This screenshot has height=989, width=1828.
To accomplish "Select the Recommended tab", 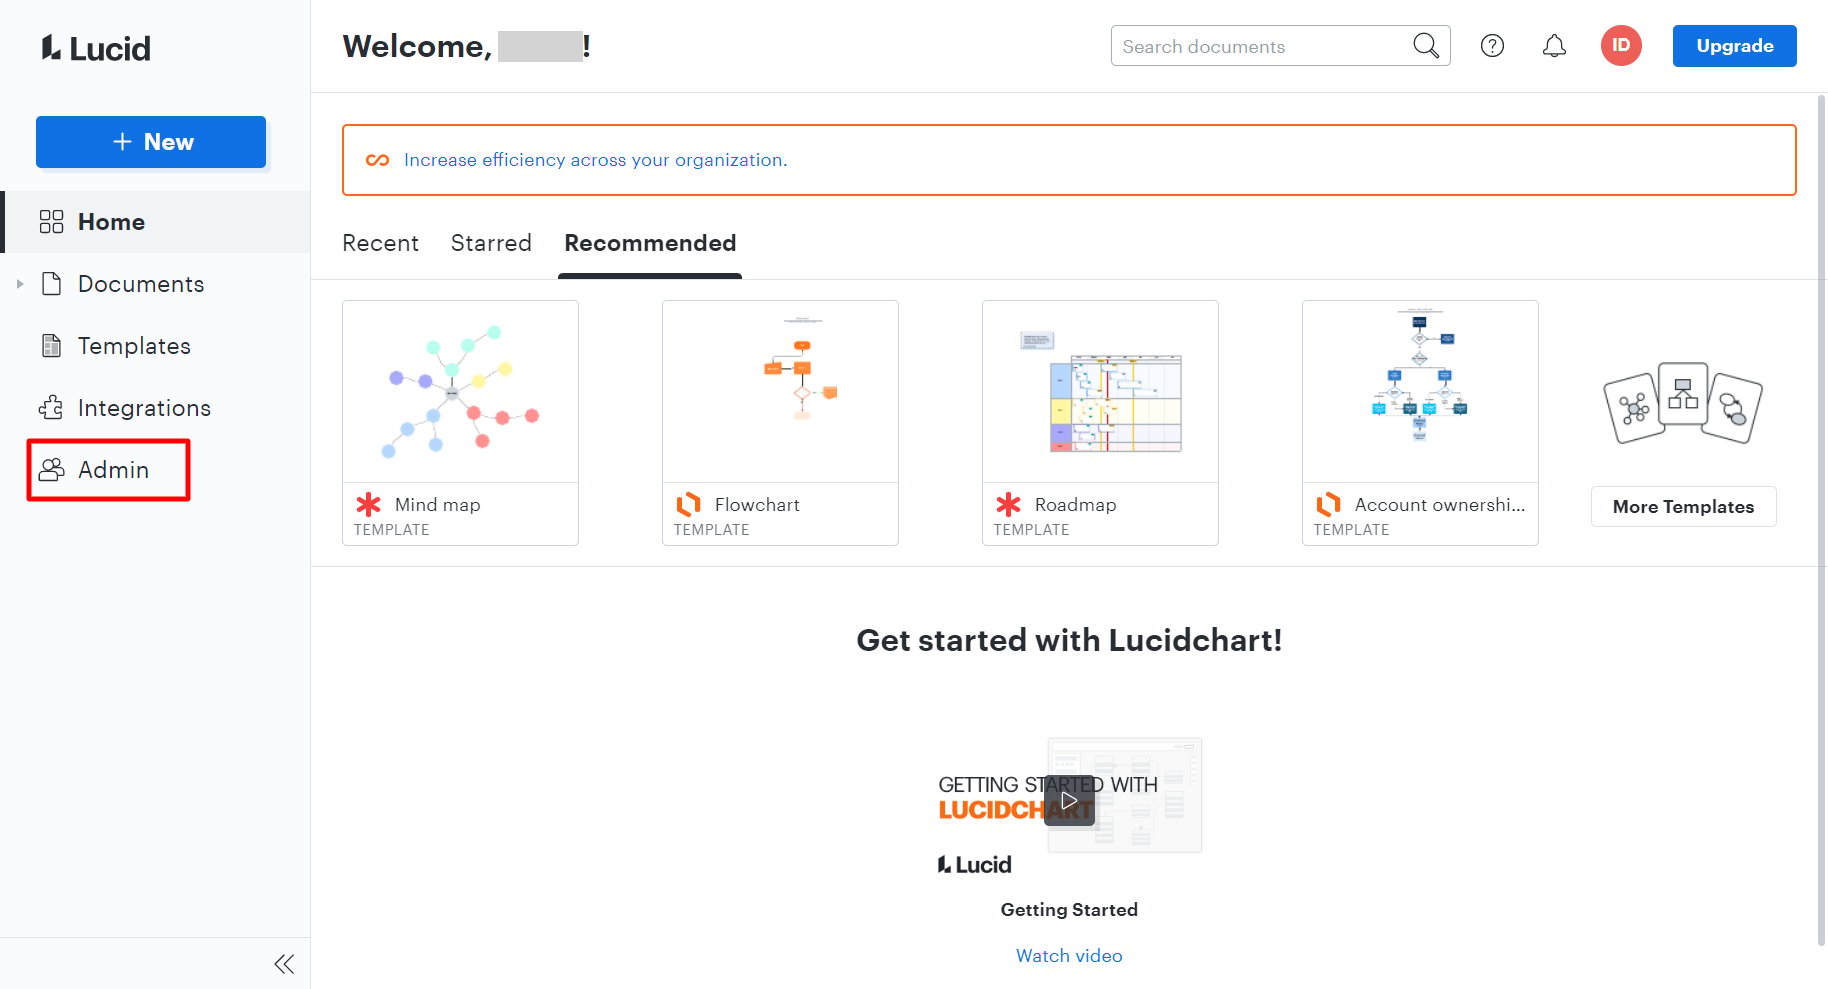I will click(650, 243).
